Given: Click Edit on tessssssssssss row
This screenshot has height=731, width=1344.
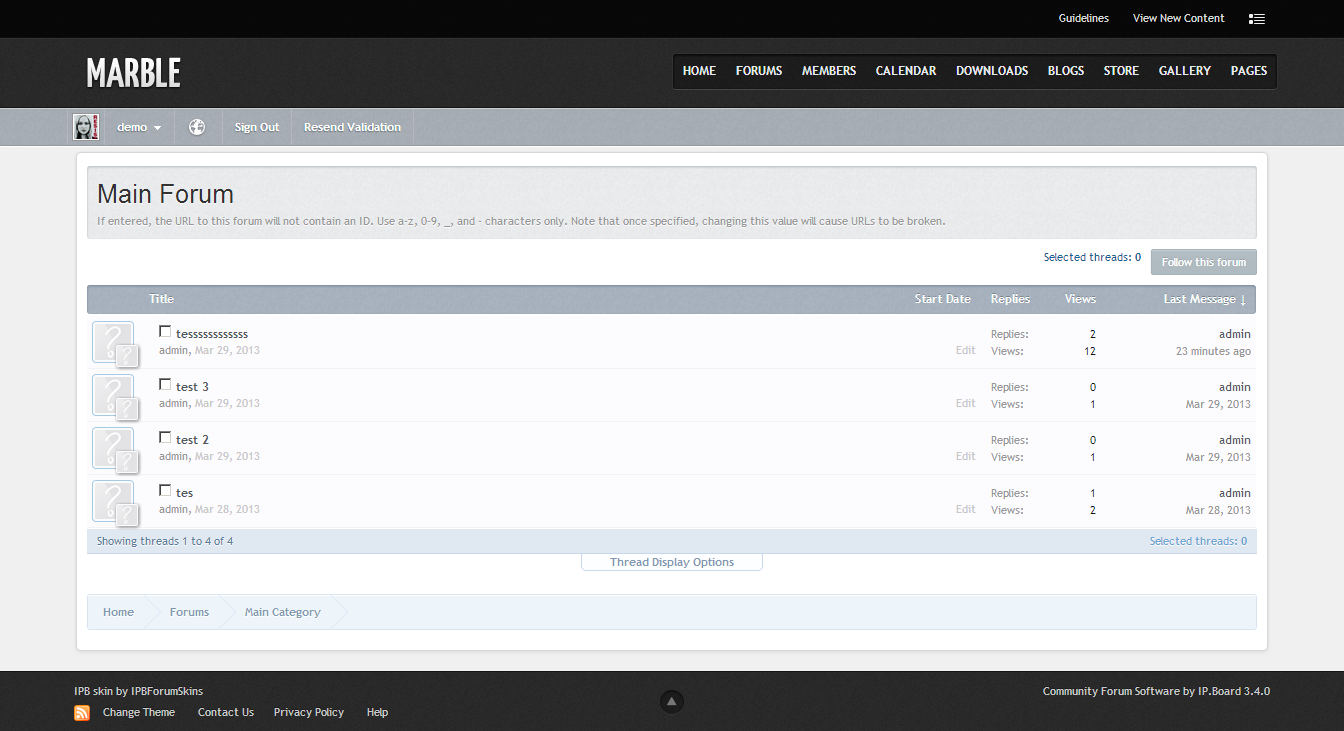Looking at the screenshot, I should coord(965,351).
